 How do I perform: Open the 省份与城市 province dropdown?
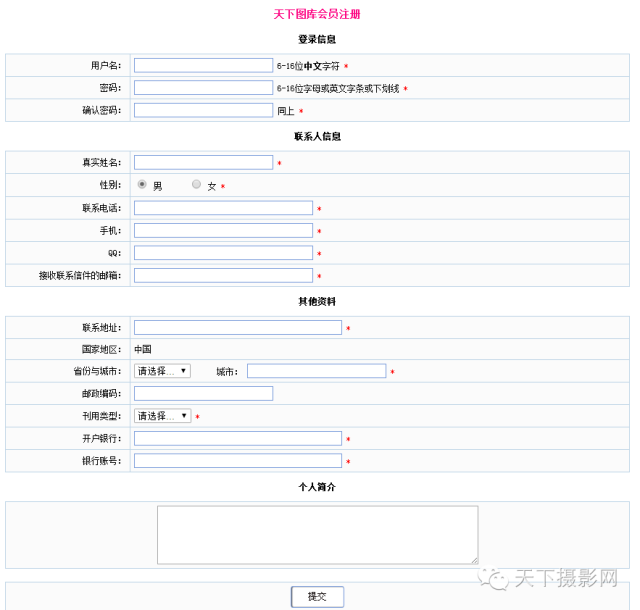(162, 371)
